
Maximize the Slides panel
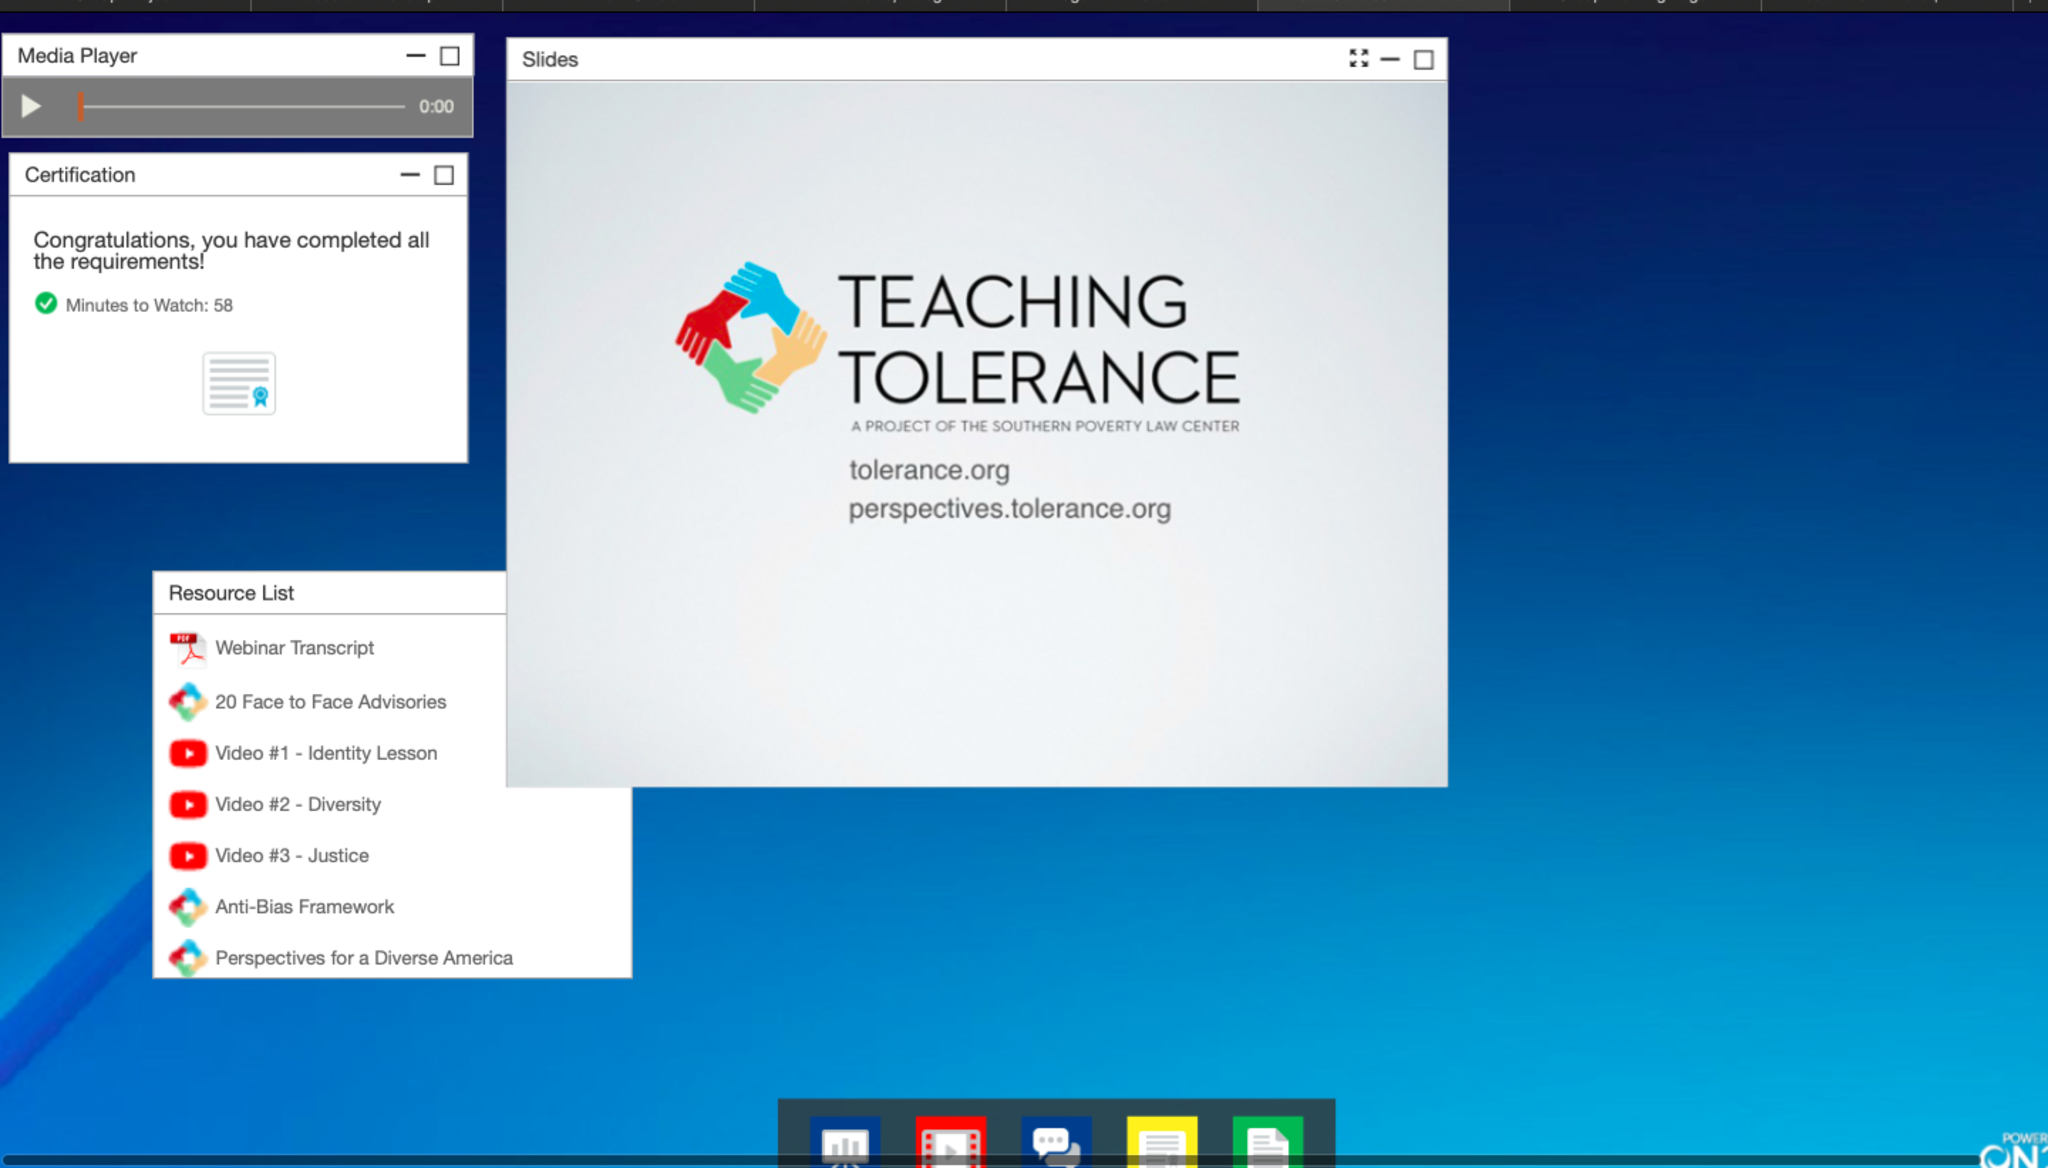(1423, 60)
